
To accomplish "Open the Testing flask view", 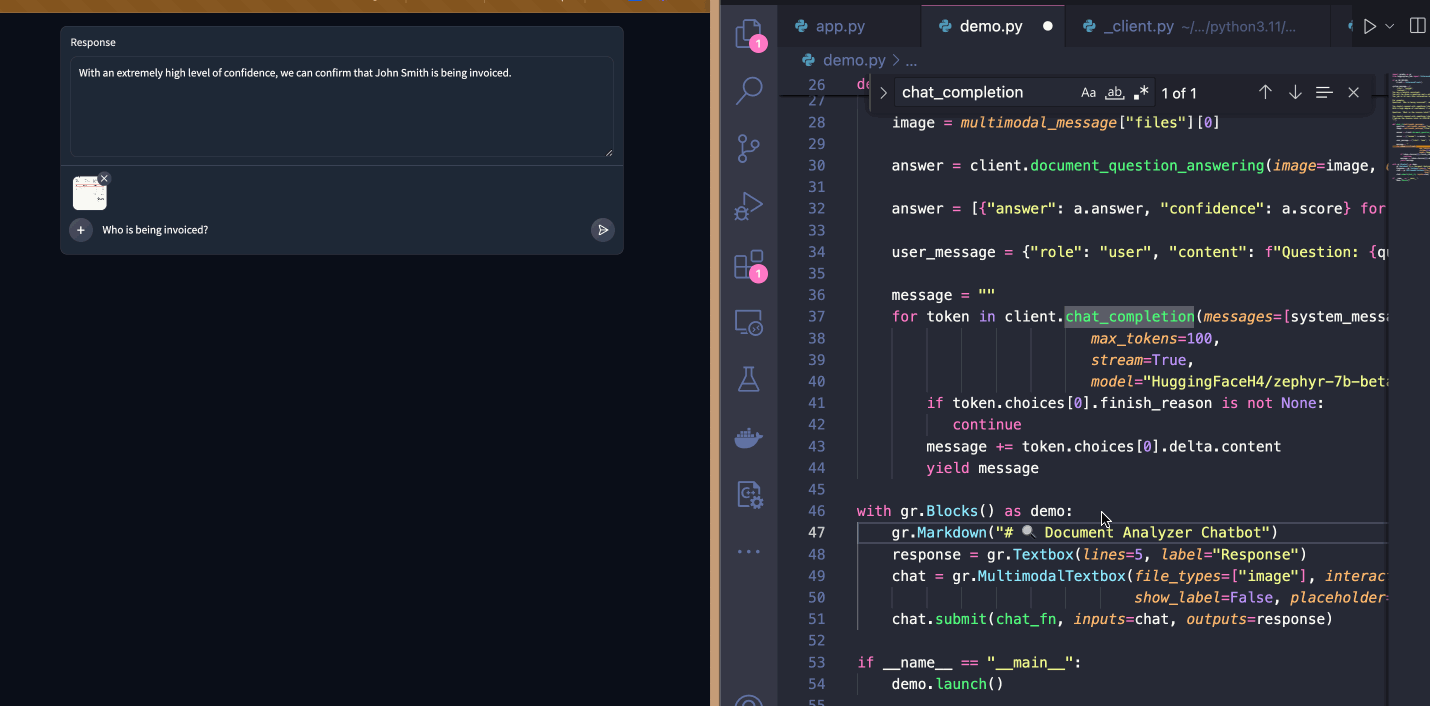I will click(748, 379).
